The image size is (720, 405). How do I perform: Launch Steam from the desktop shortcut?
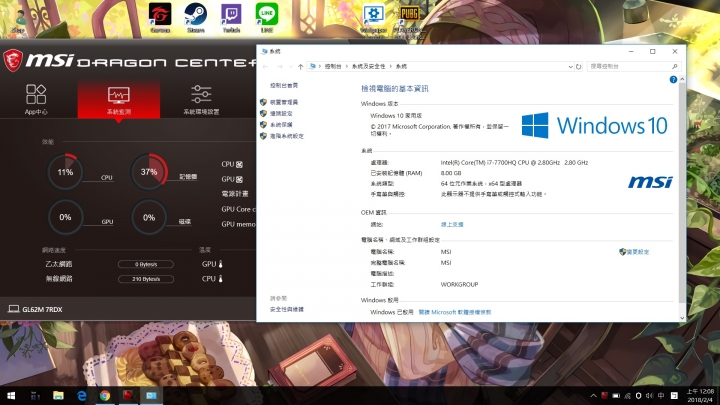coord(196,17)
